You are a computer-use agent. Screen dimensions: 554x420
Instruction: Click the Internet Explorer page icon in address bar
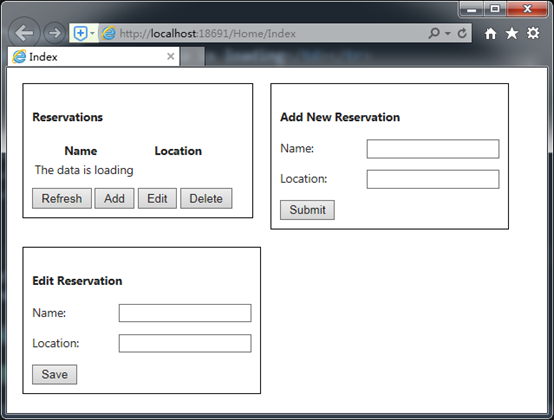pos(108,34)
